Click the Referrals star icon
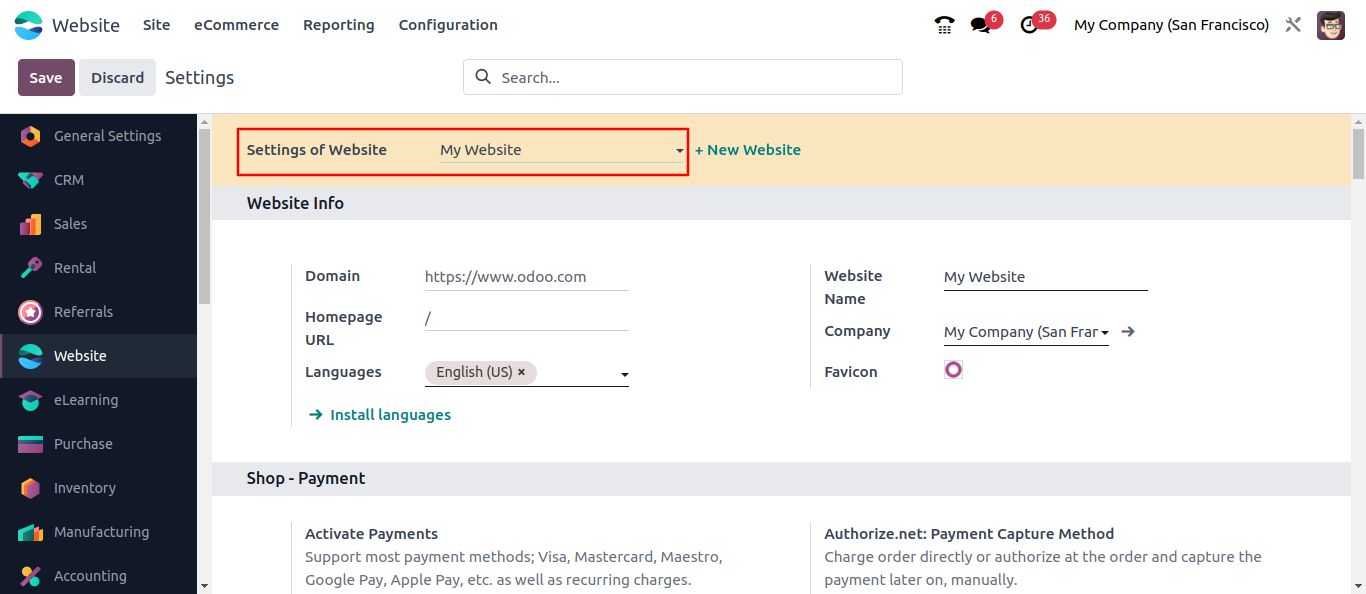The image size is (1366, 594). click(30, 312)
